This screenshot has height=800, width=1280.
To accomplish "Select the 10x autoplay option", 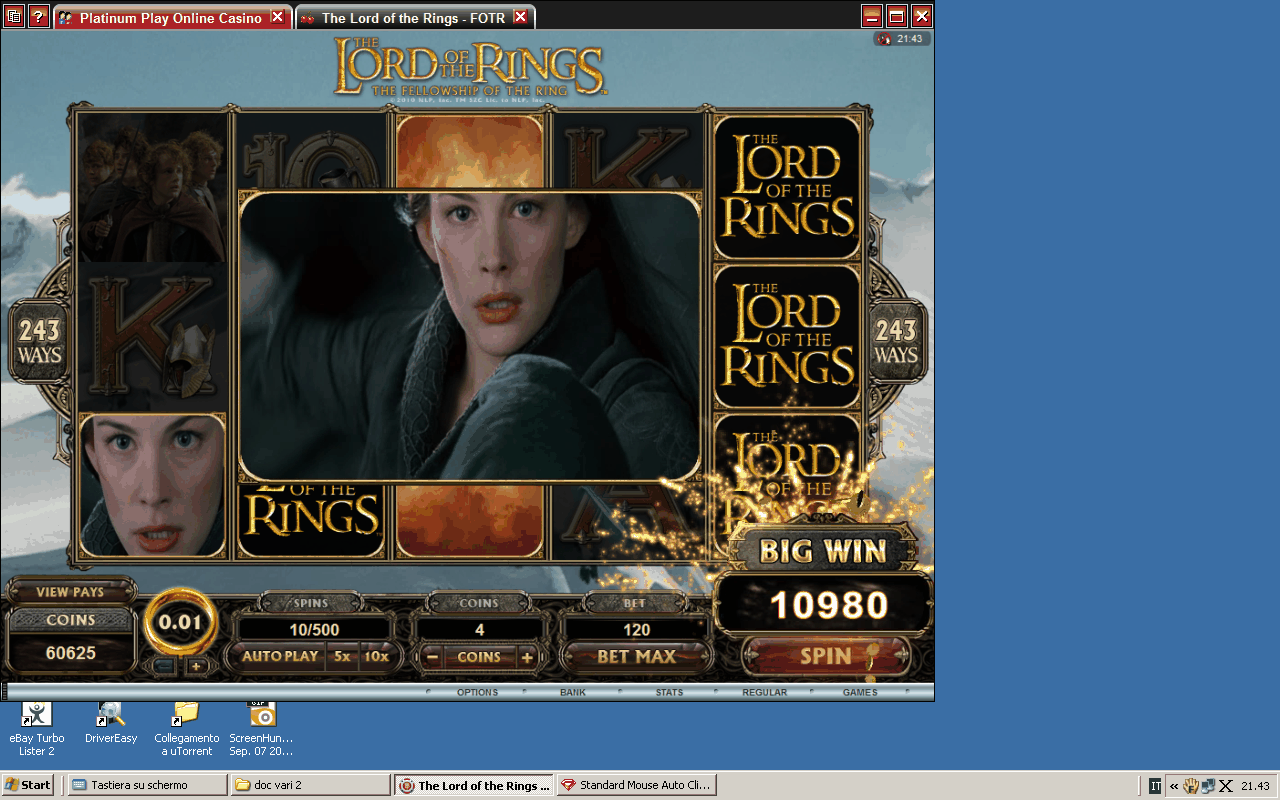I will click(x=376, y=657).
